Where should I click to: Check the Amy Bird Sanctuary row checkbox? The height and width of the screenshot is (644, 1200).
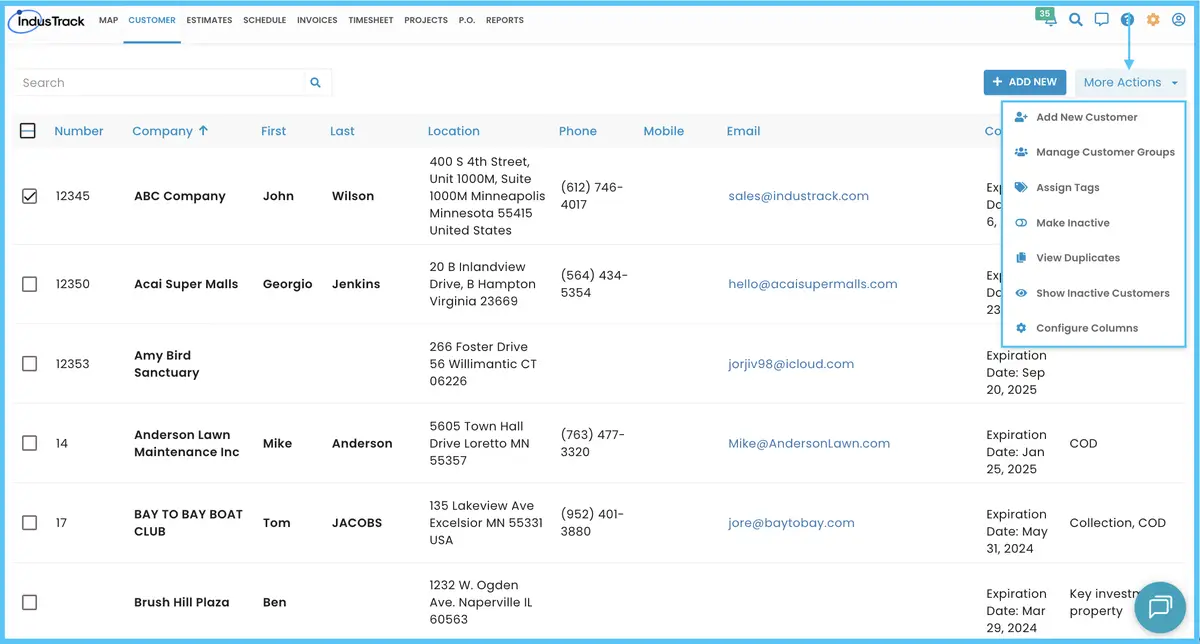tap(29, 364)
